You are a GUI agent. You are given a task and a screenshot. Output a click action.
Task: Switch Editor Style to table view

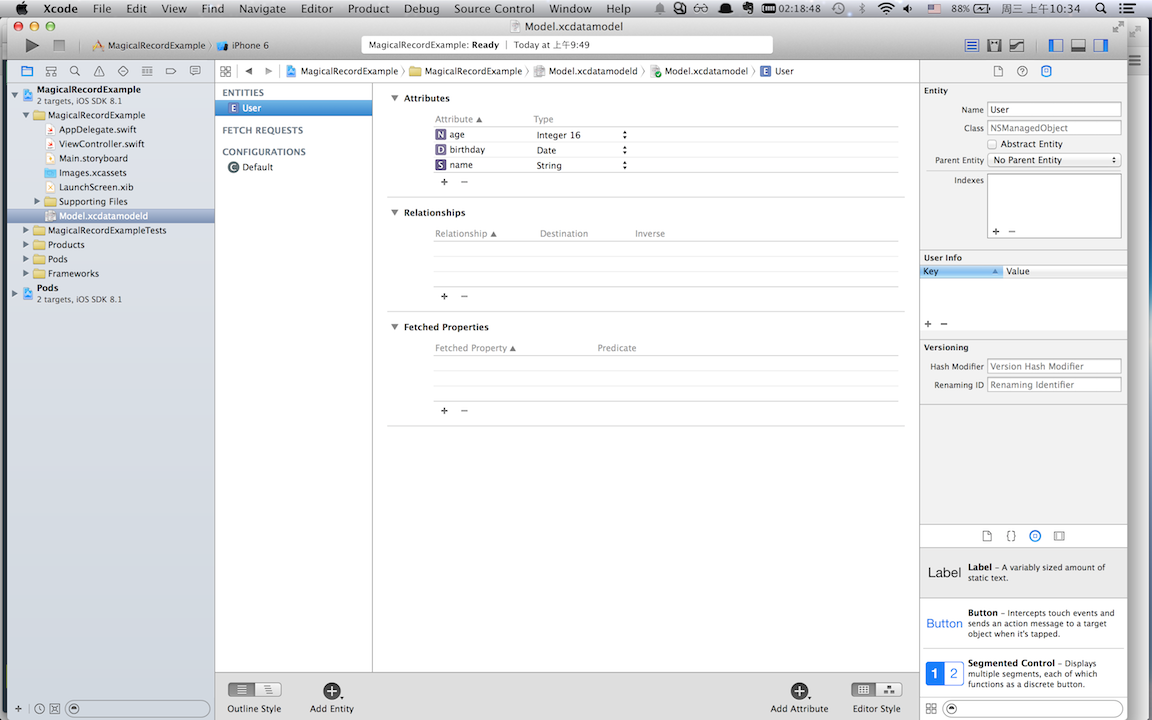pos(863,690)
